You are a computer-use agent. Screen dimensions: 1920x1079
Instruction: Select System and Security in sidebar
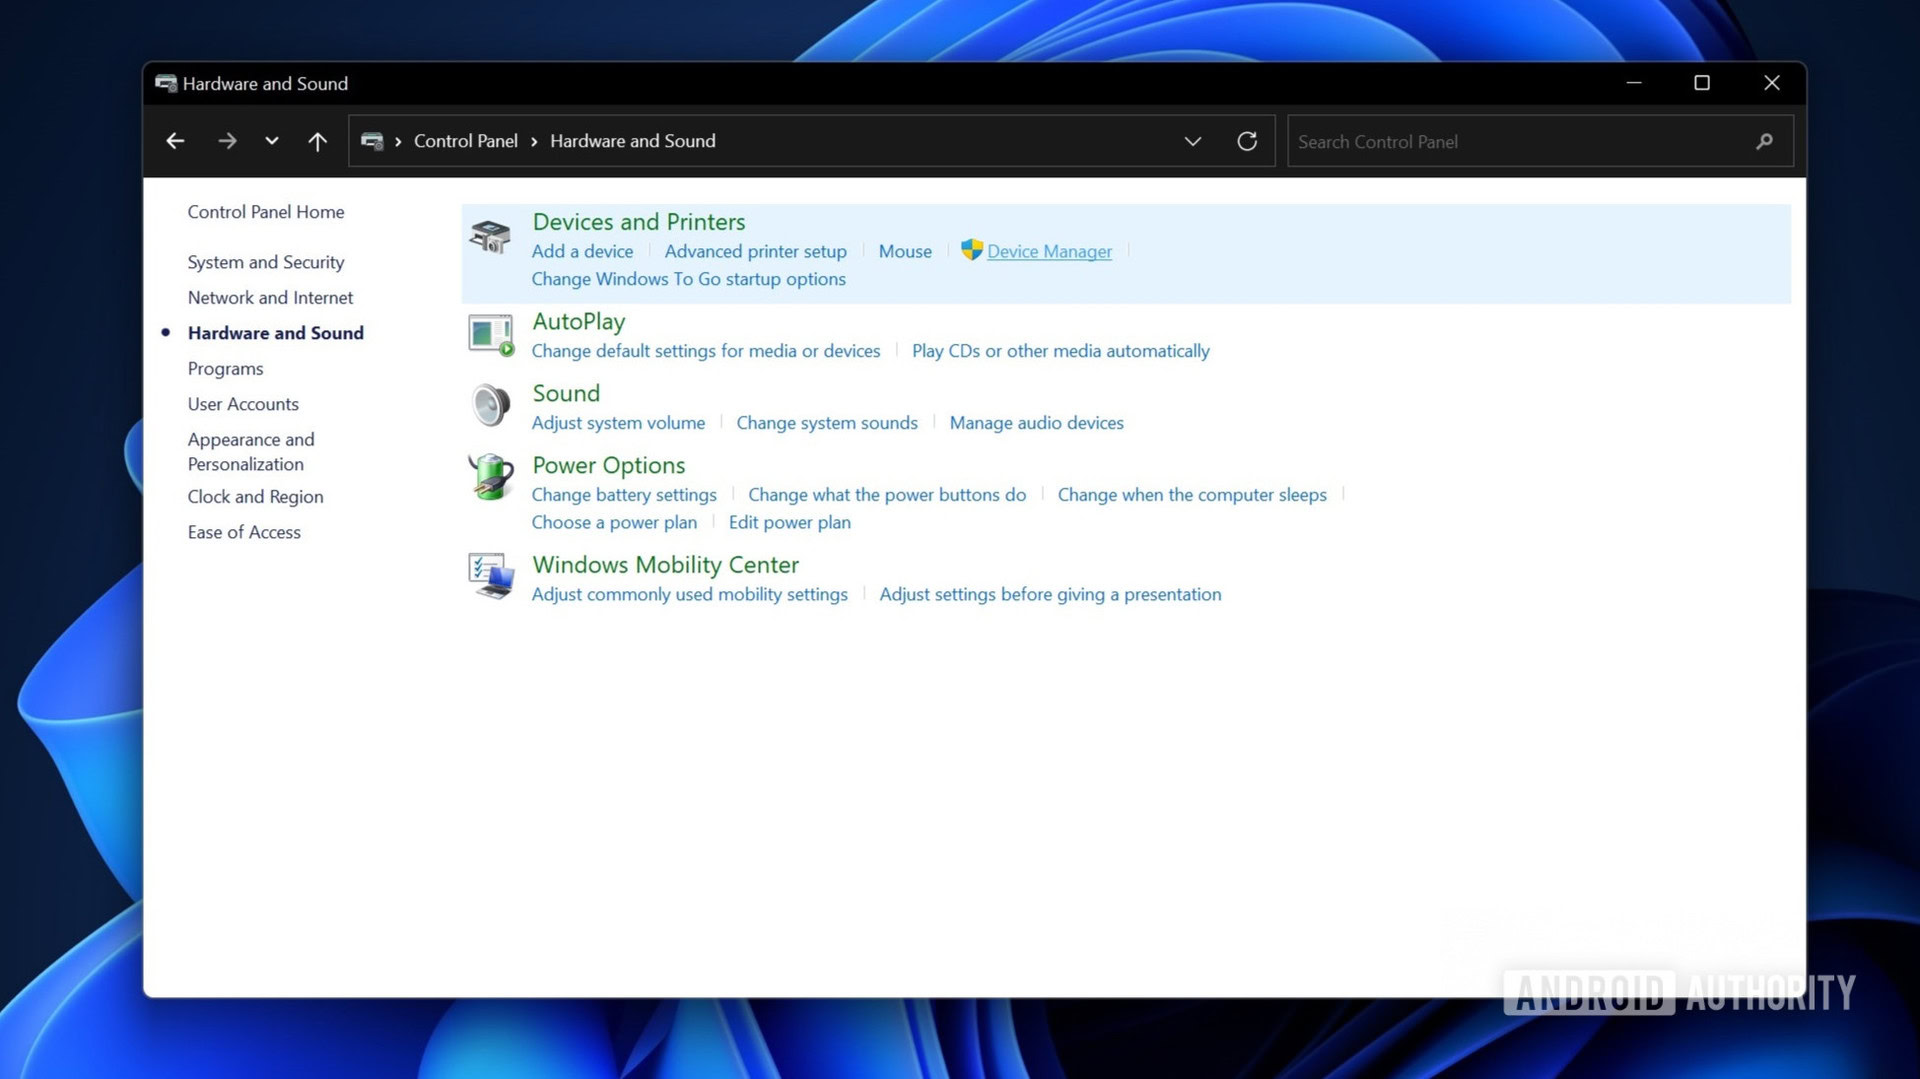click(x=265, y=262)
